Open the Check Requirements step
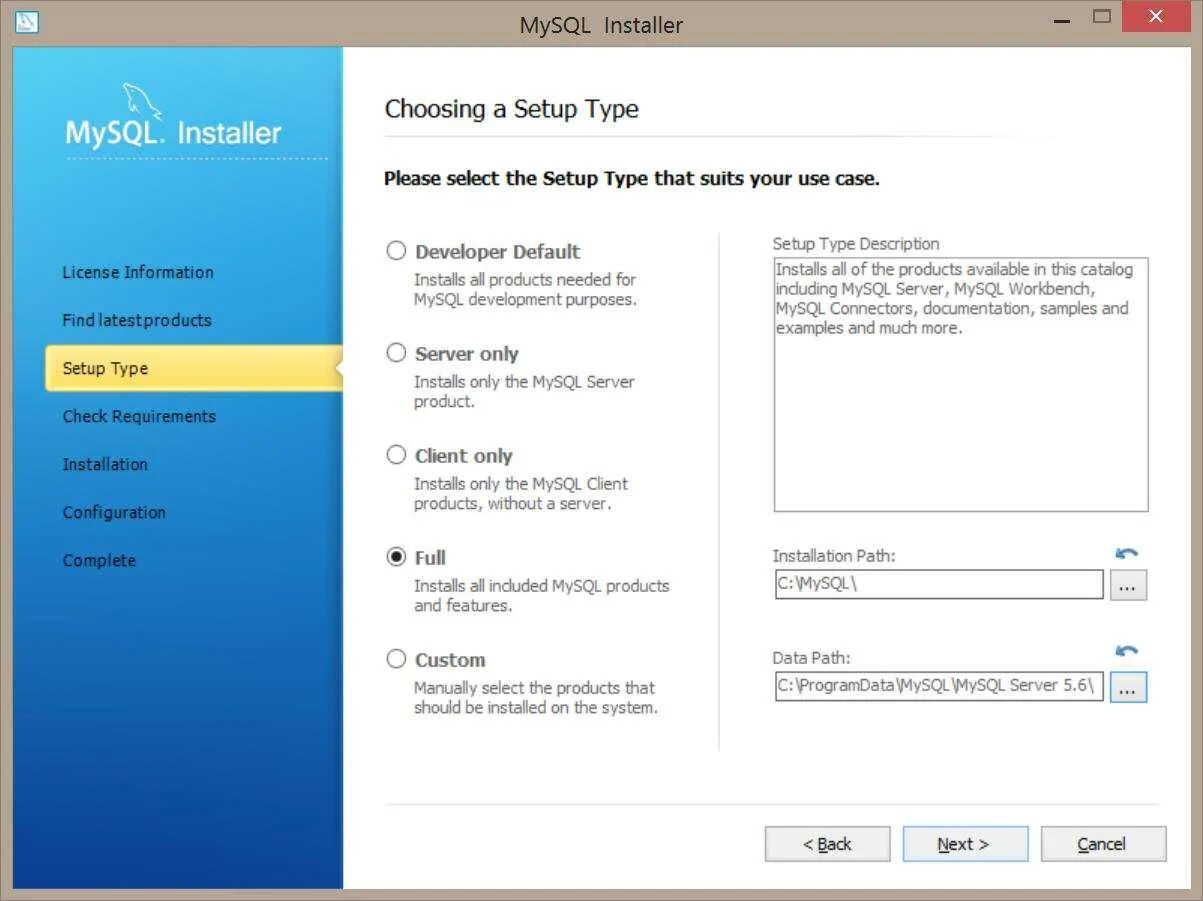This screenshot has width=1203, height=901. [x=139, y=416]
